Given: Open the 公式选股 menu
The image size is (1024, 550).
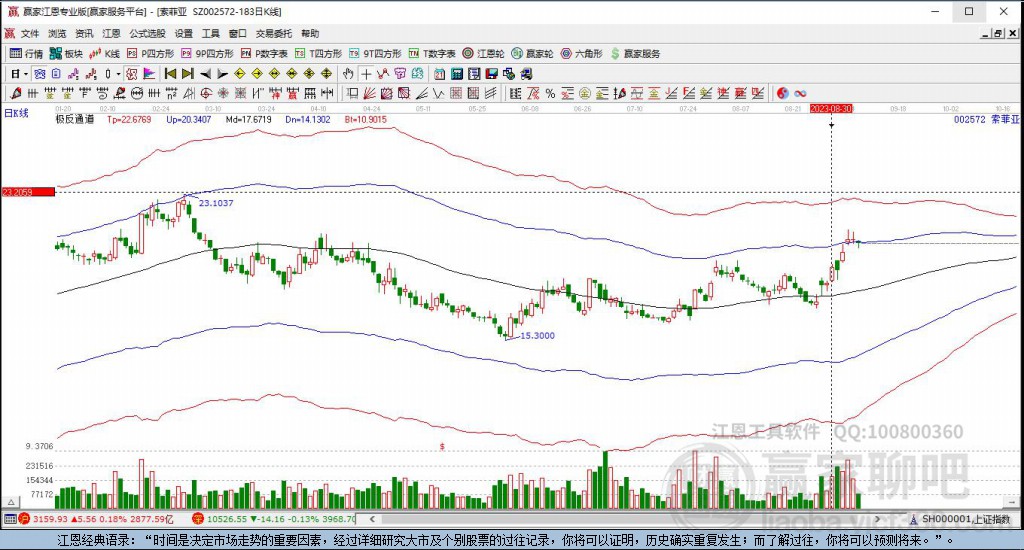Looking at the screenshot, I should [147, 33].
